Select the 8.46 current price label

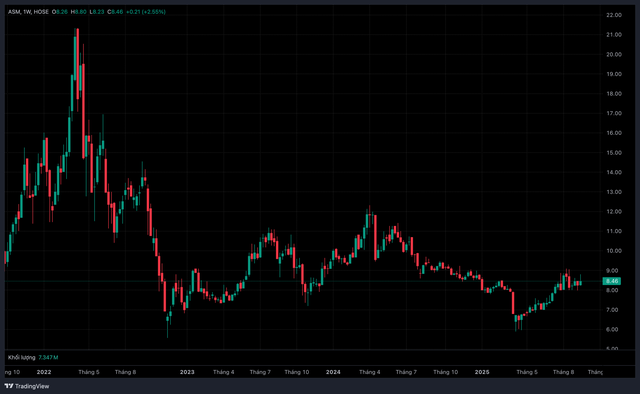(611, 281)
